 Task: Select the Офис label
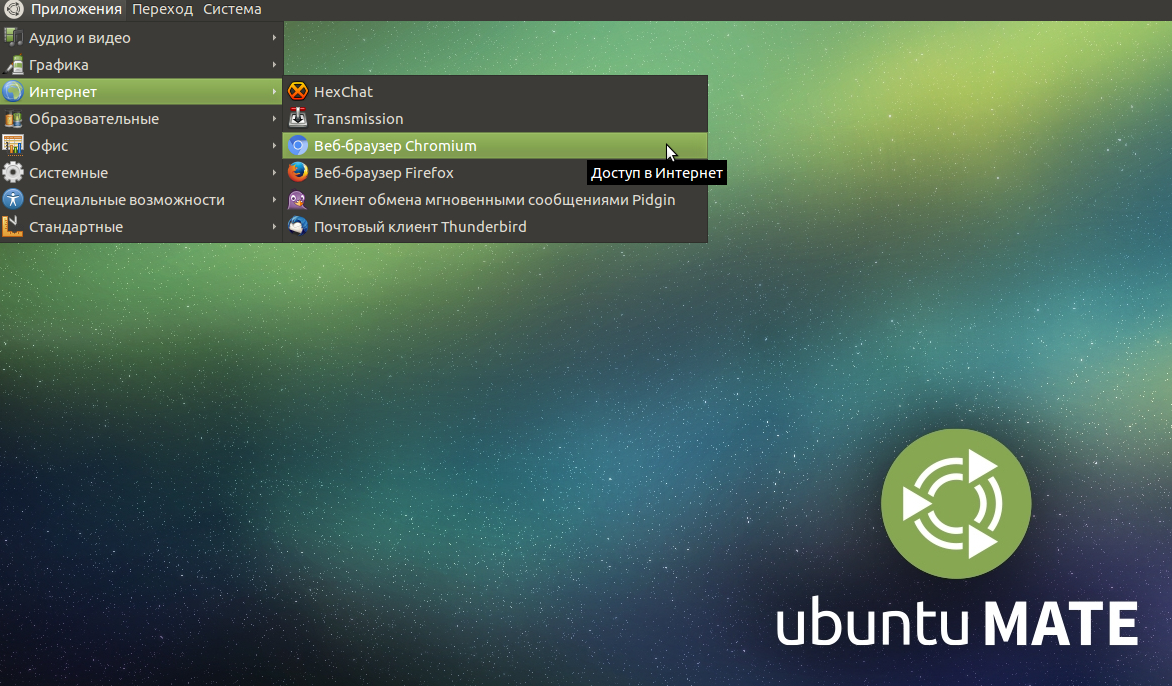pyautogui.click(x=49, y=146)
